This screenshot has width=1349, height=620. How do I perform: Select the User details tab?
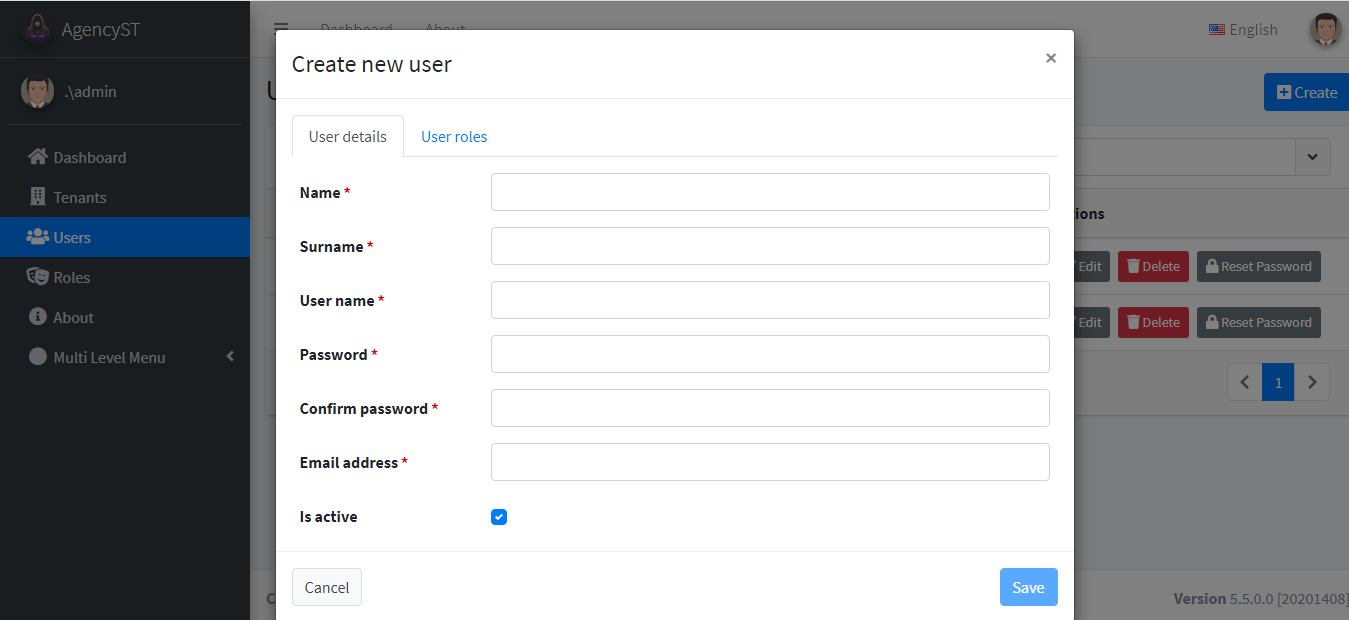tap(348, 136)
